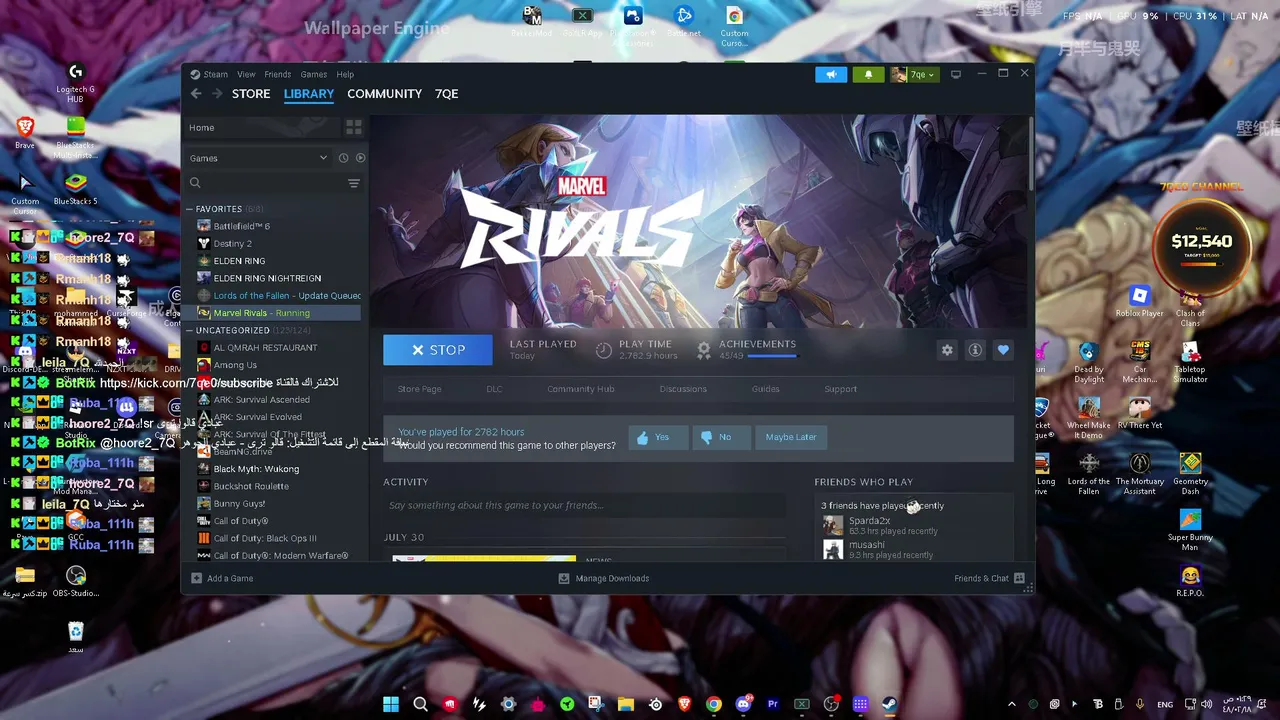Viewport: 1280px width, 720px height.
Task: Select Maybe Later for the review prompt
Action: tap(791, 437)
